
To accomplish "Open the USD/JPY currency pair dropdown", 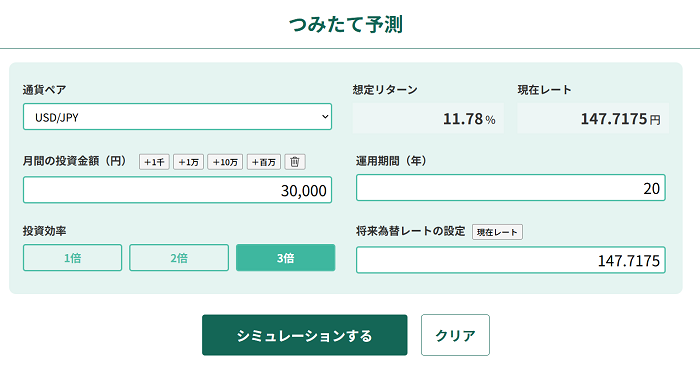I will pyautogui.click(x=177, y=117).
